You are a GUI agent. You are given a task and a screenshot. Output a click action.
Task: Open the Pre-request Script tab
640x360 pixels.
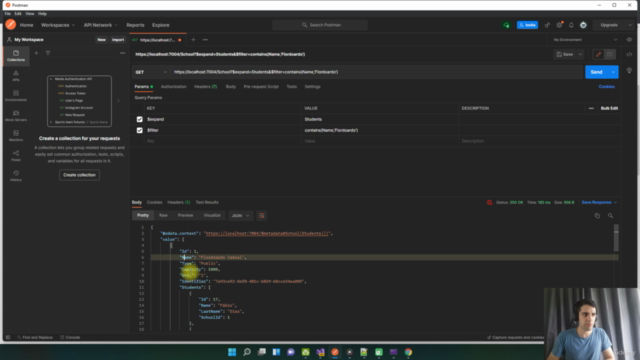click(x=261, y=87)
